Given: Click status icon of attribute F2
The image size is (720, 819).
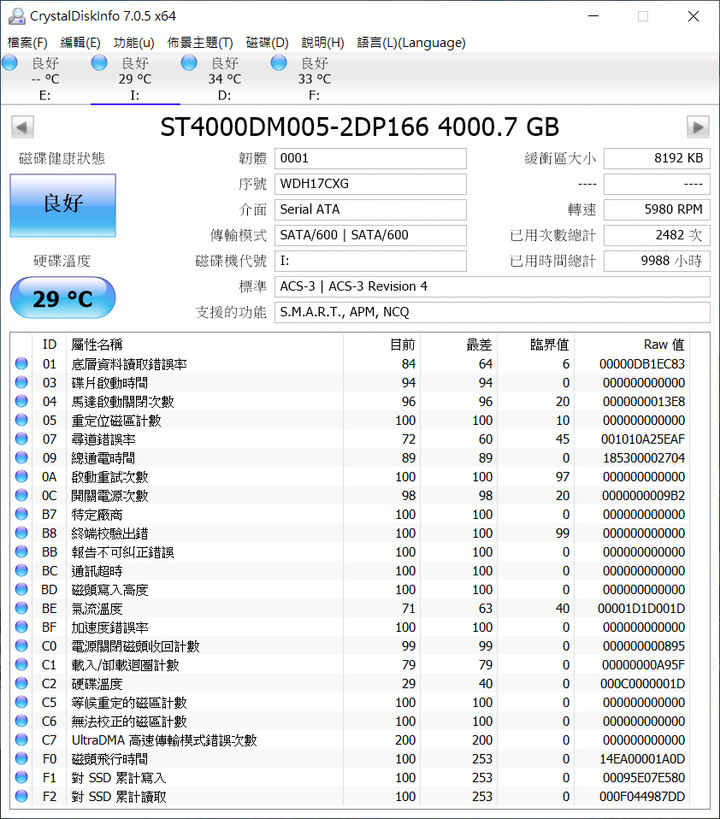Looking at the screenshot, I should coord(21,795).
